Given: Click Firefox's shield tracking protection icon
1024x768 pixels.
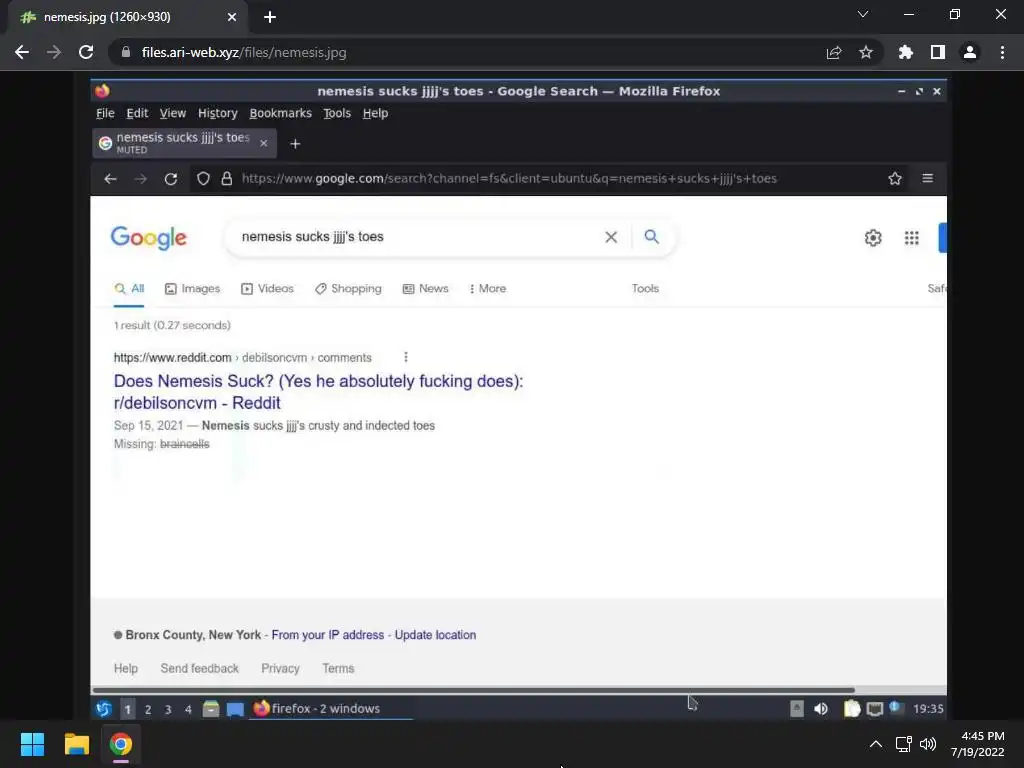Looking at the screenshot, I should 203,178.
